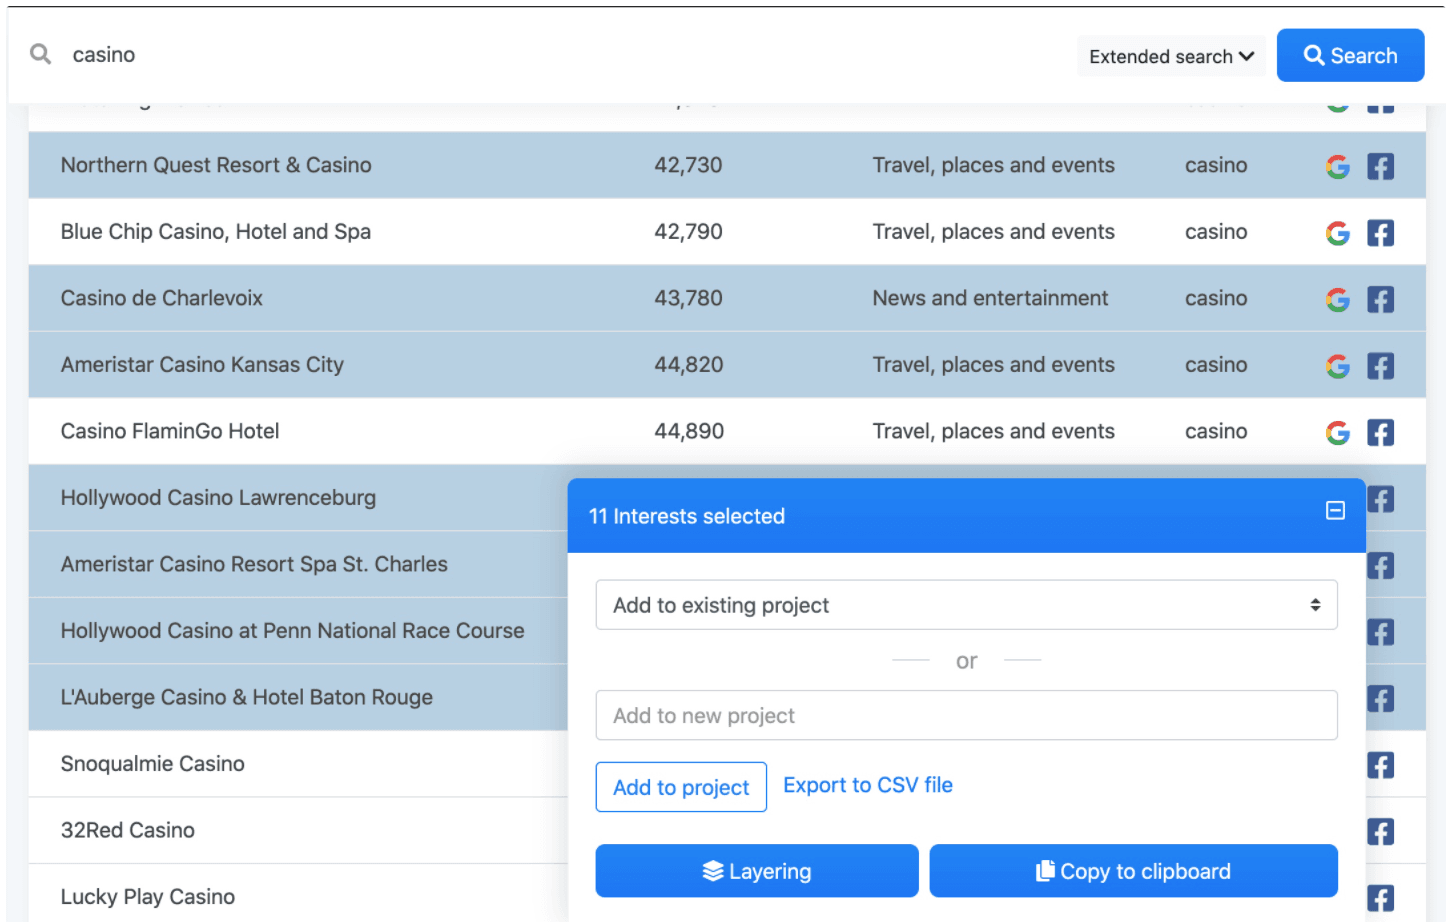Image resolution: width=1448 pixels, height=922 pixels.
Task: Open Facebook link for Northern Quest Resort & Casino
Action: click(x=1380, y=166)
